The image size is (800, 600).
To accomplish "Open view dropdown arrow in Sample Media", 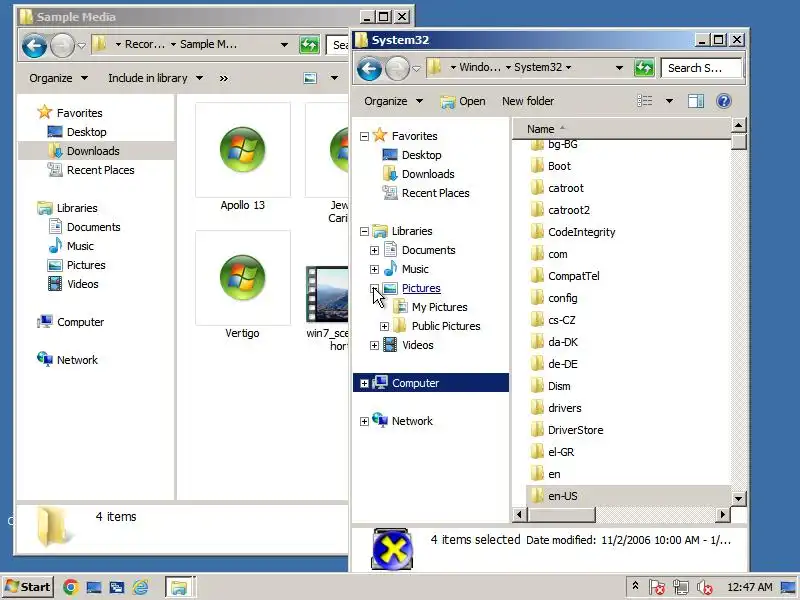I will tap(334, 78).
